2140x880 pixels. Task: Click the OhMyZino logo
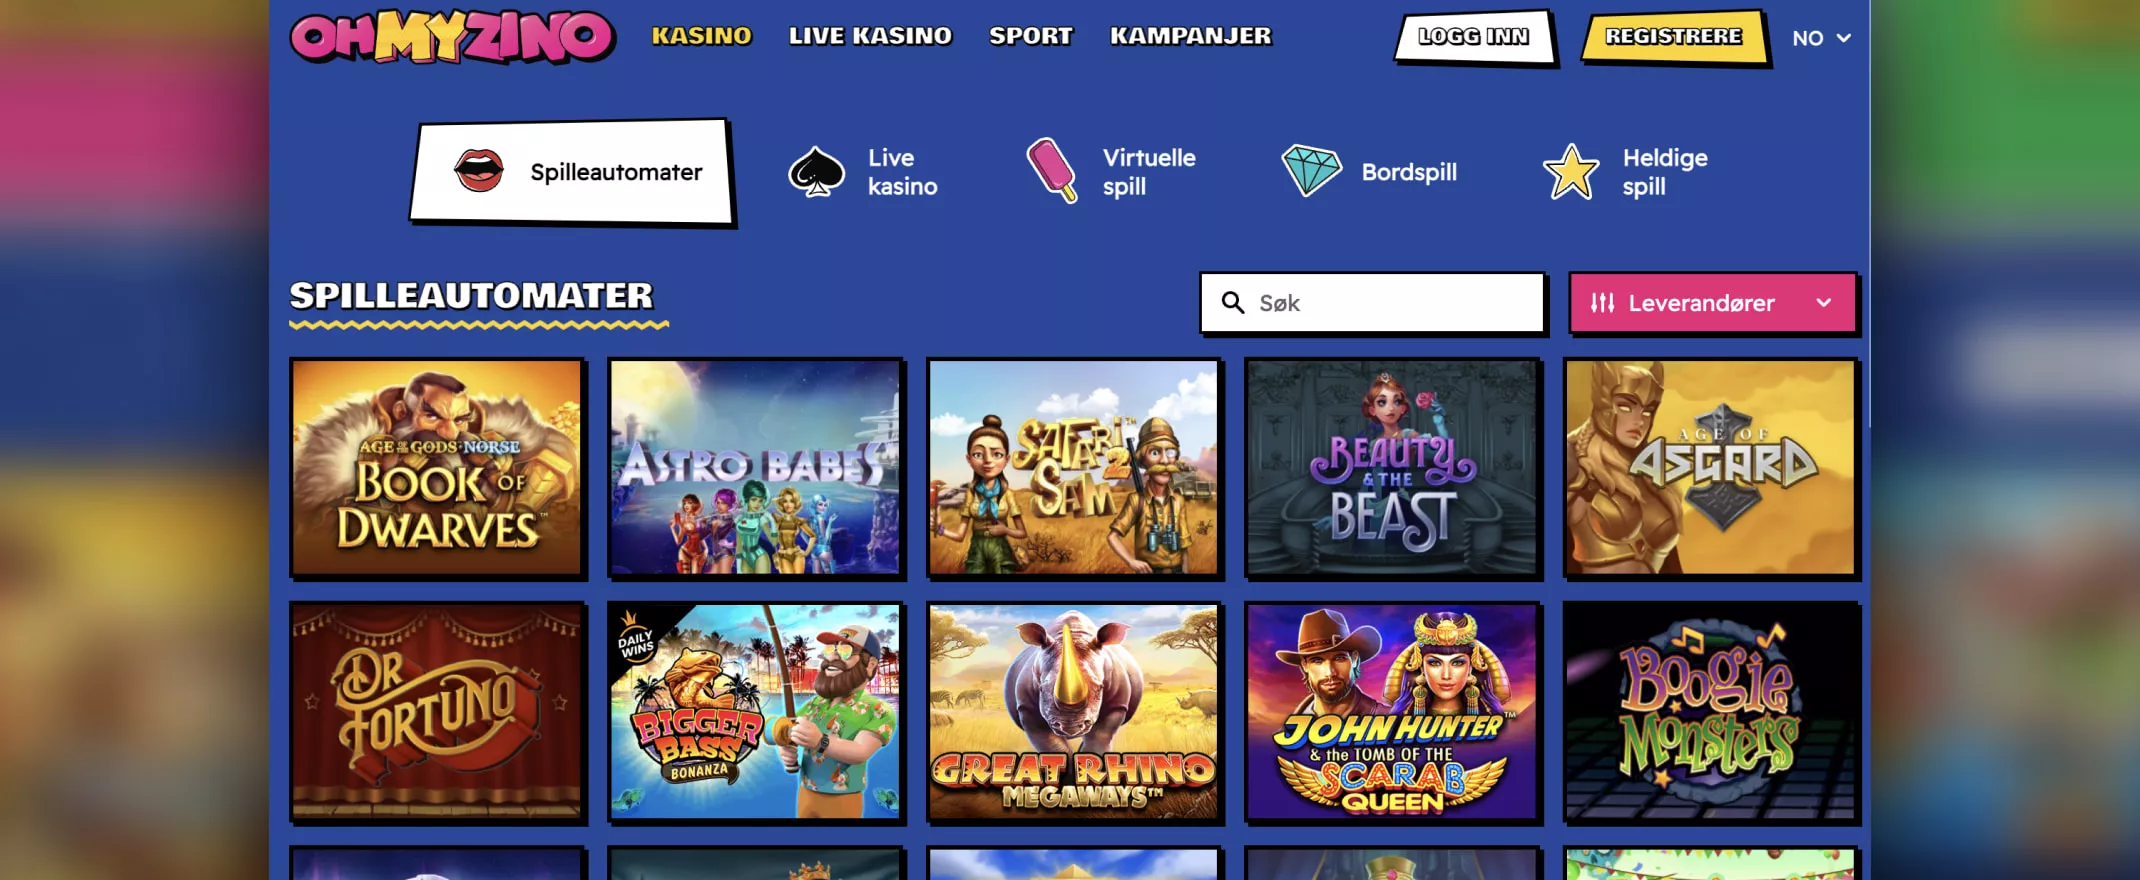[x=453, y=37]
